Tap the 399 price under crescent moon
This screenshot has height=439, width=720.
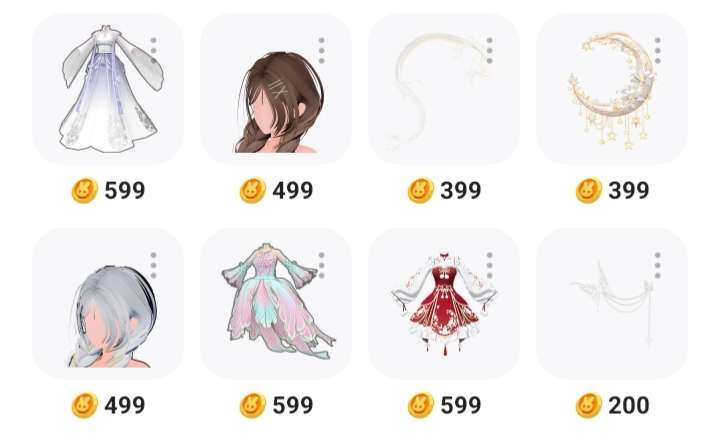coord(629,191)
